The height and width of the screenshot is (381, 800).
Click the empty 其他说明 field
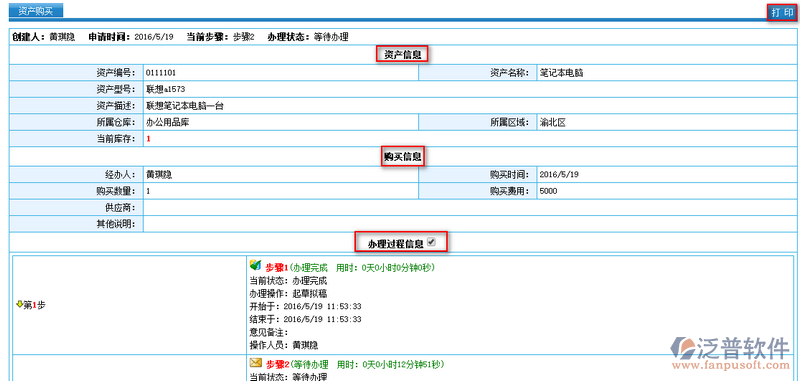pos(469,223)
